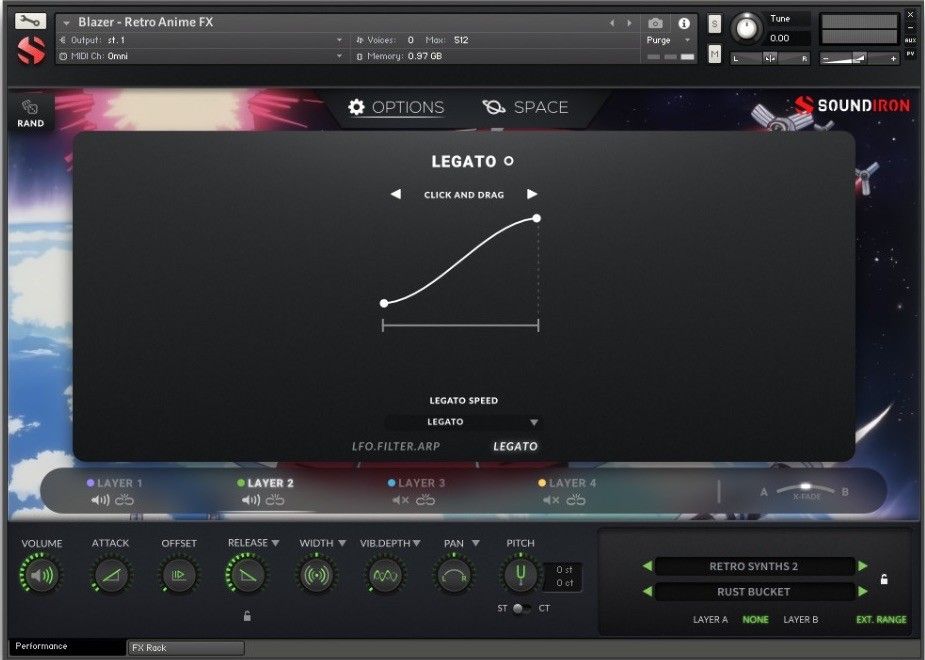Viewport: 925px width, 660px height.
Task: Switch to the SPACE tab
Action: point(525,108)
